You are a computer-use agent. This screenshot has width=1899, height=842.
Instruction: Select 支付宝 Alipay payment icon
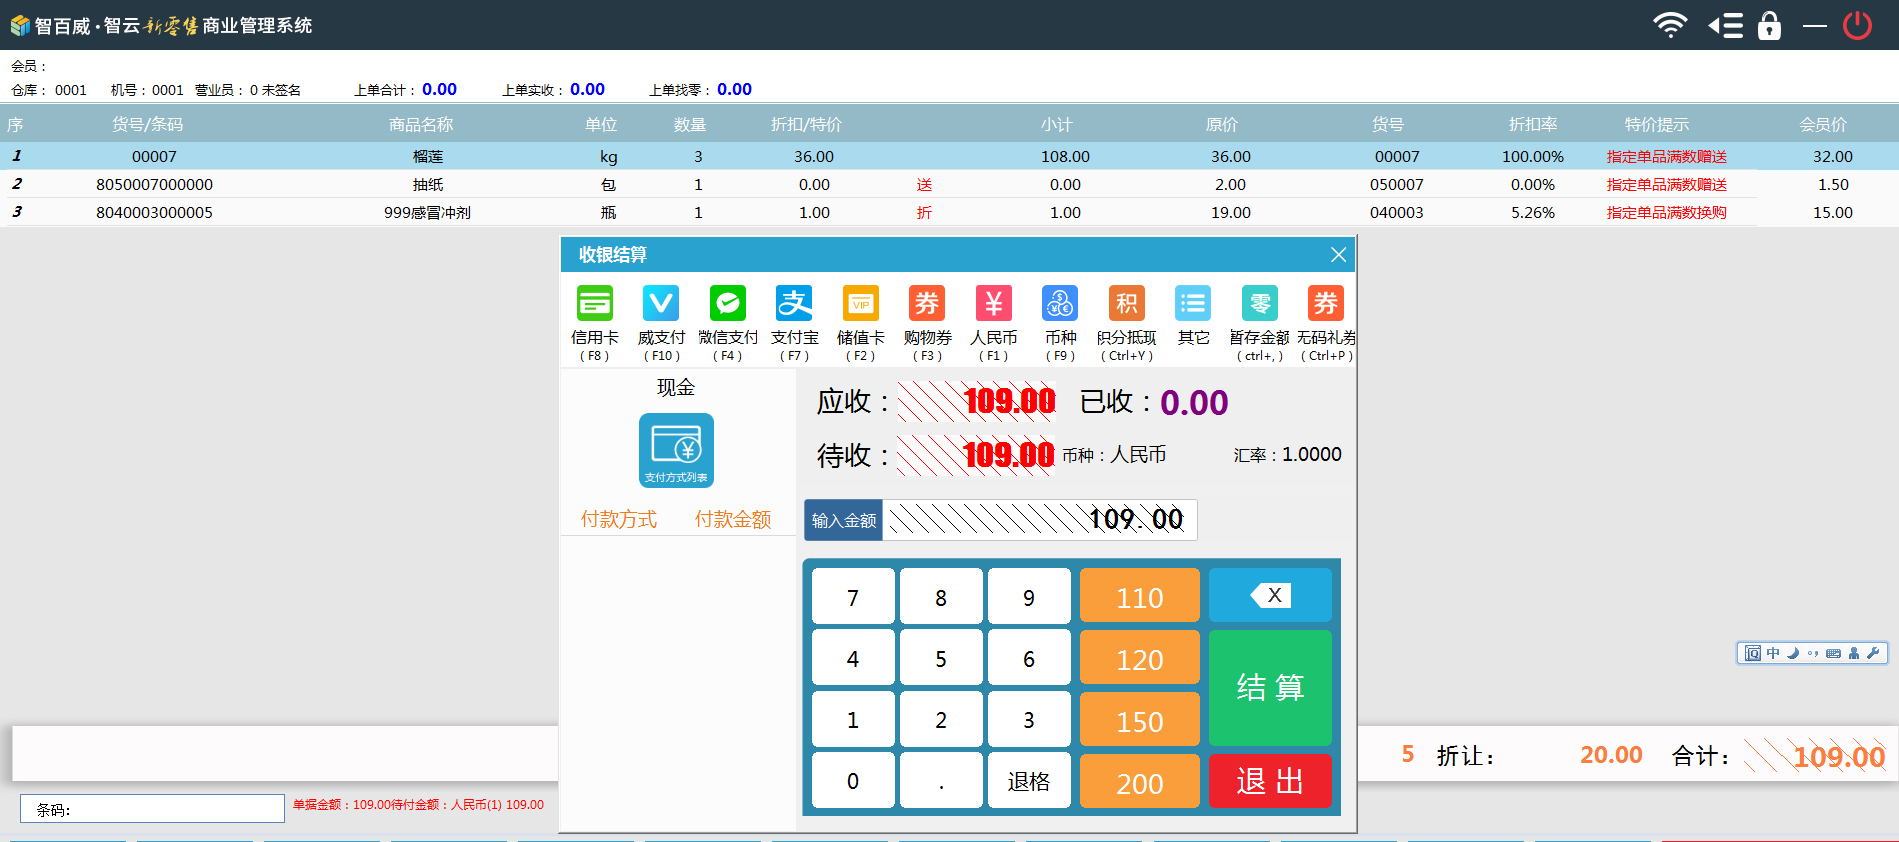[794, 304]
